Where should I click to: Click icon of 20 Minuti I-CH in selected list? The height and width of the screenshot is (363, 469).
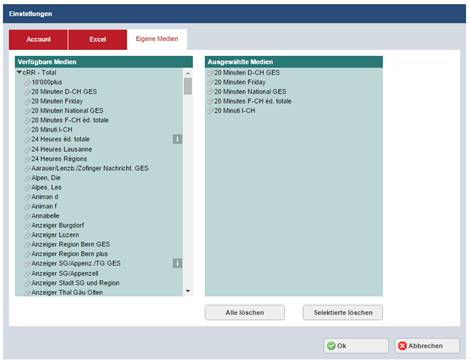click(210, 111)
